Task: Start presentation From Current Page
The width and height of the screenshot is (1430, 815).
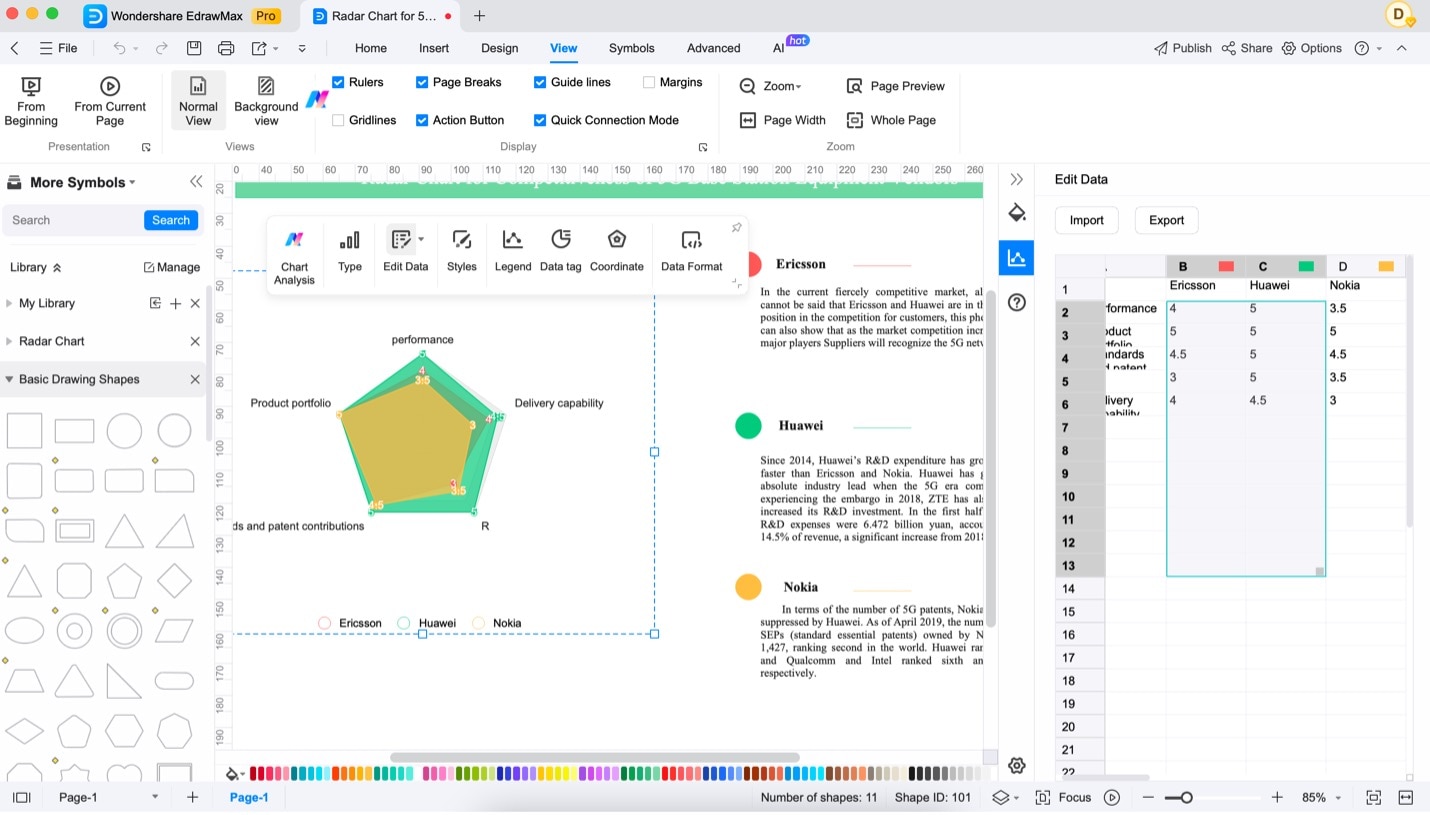Action: click(x=110, y=101)
